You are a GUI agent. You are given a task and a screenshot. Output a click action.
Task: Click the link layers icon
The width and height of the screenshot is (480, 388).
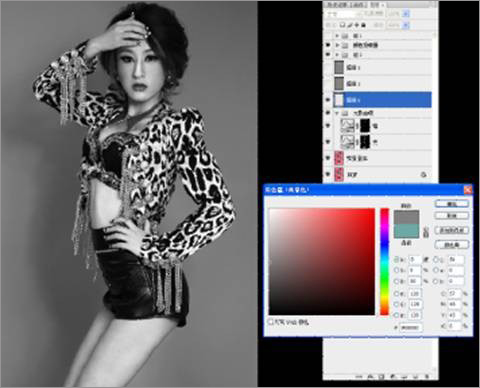[359, 377]
